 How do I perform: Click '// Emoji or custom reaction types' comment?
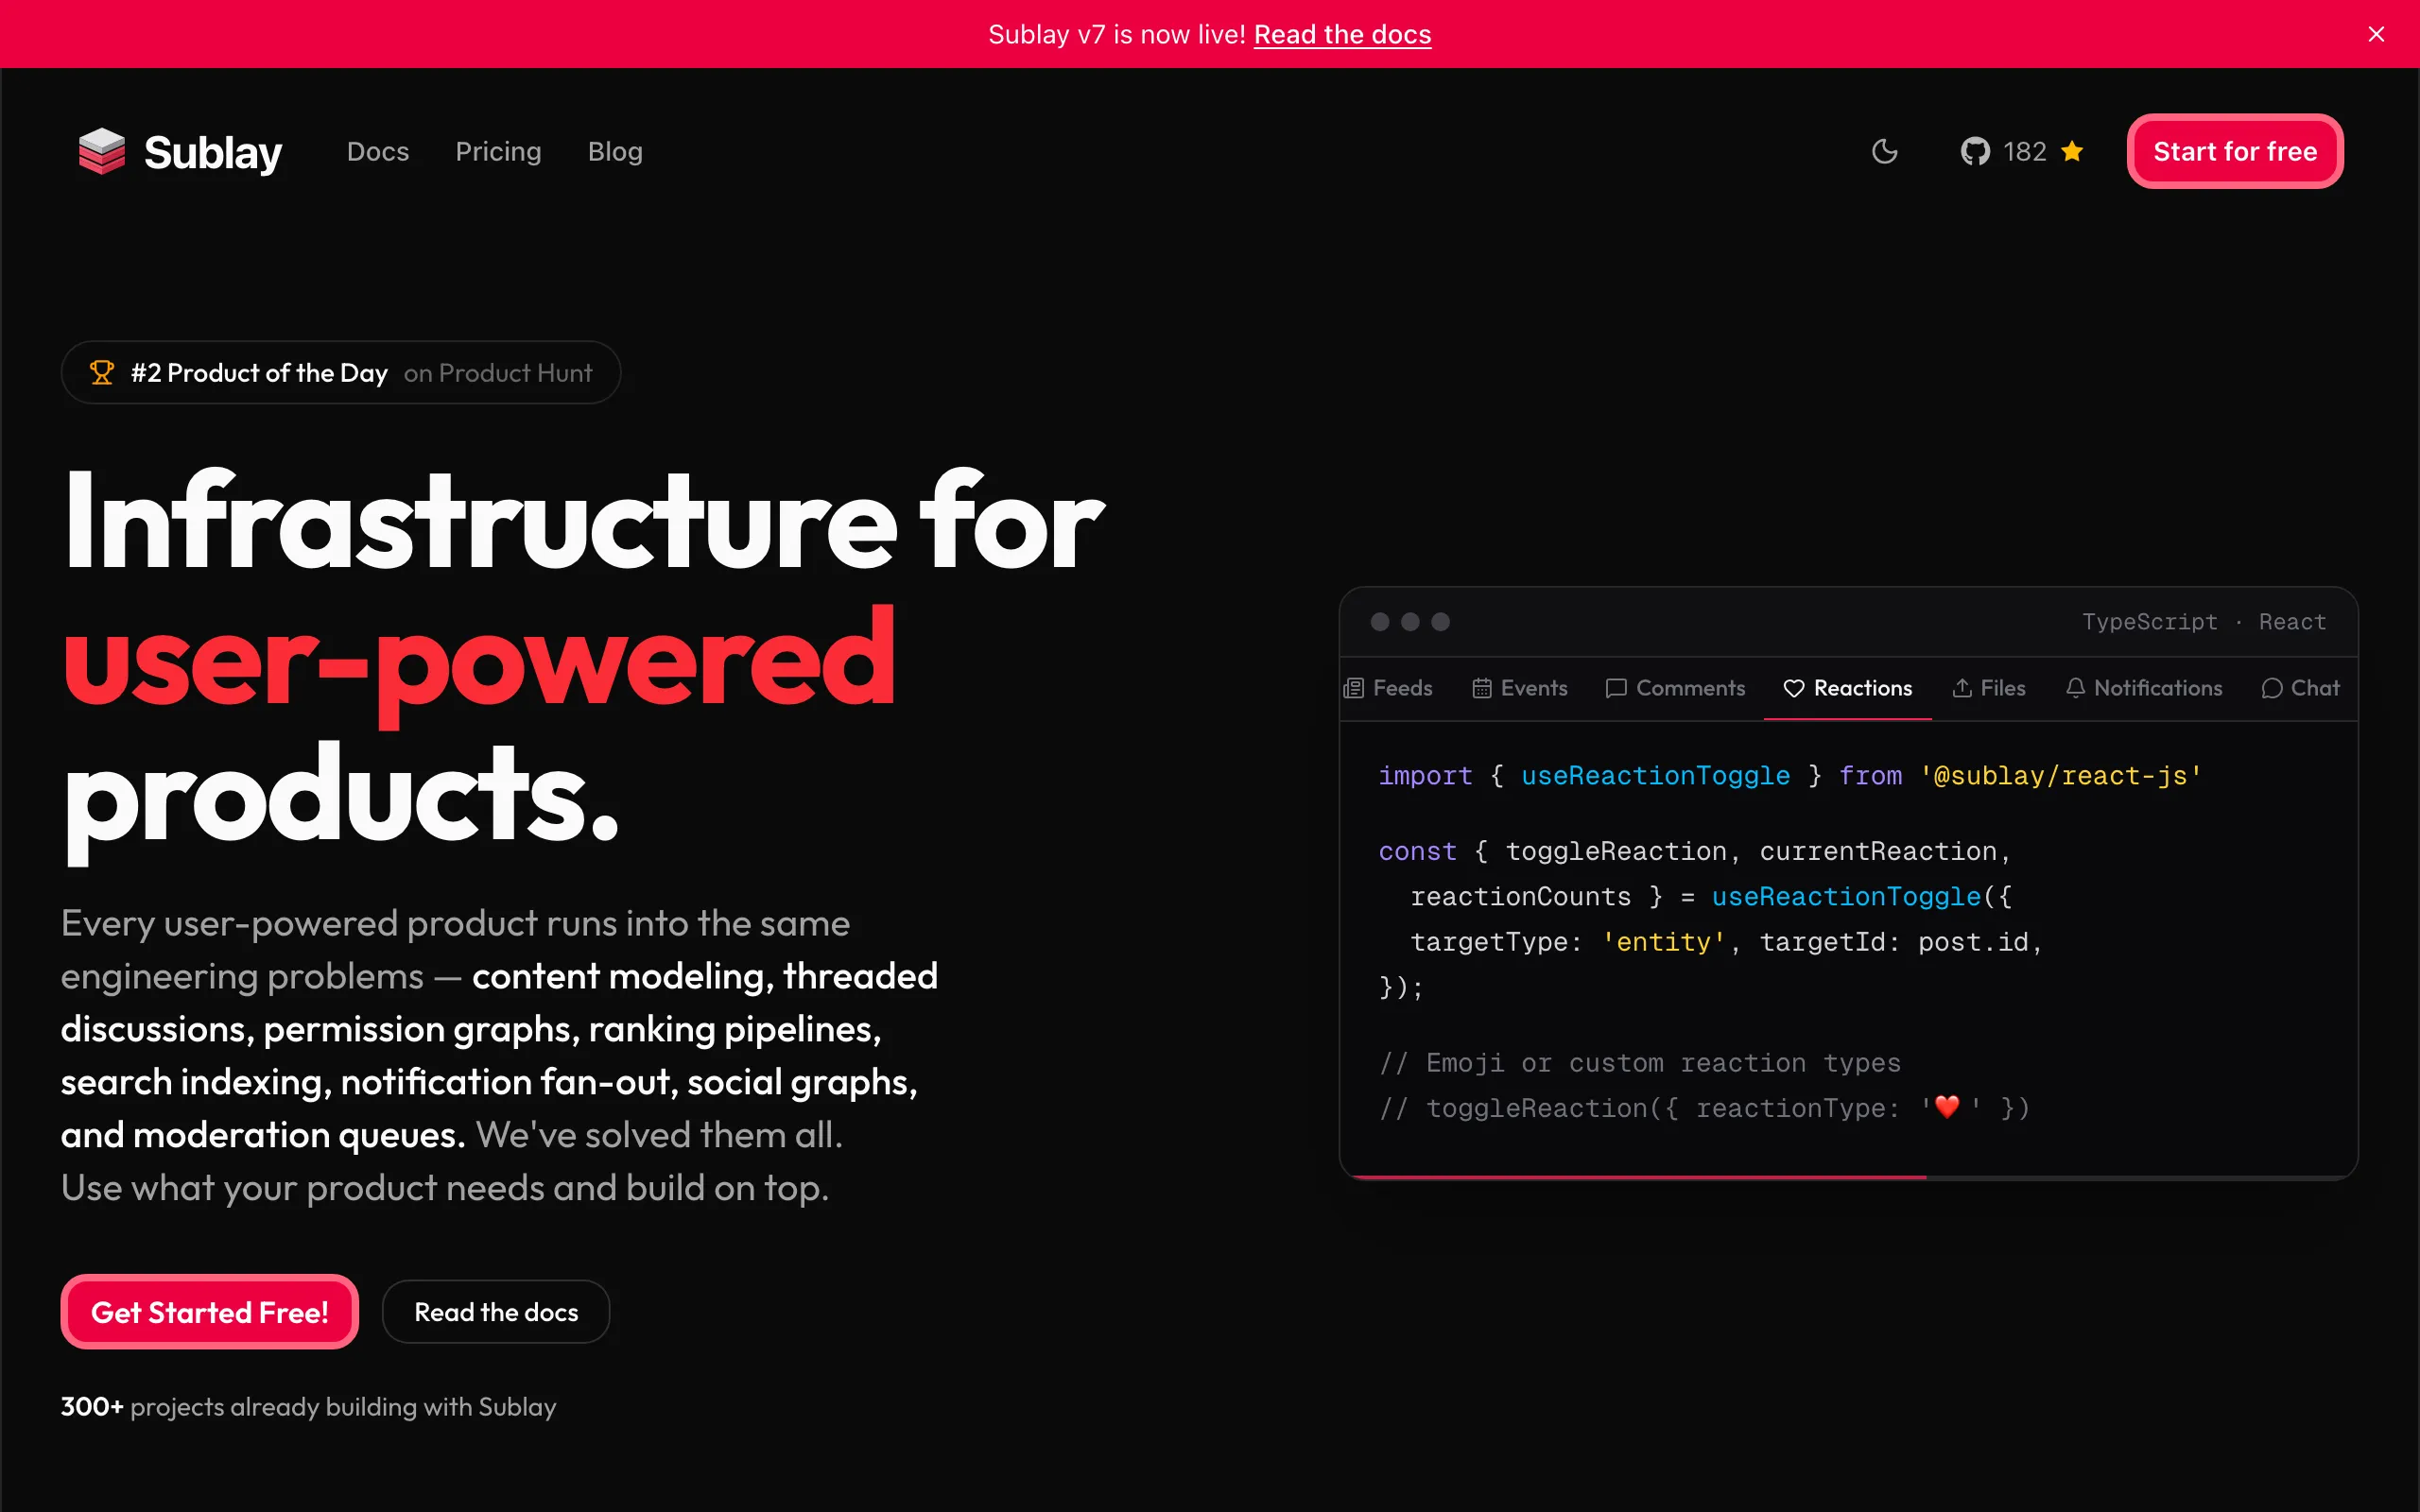(1639, 1062)
